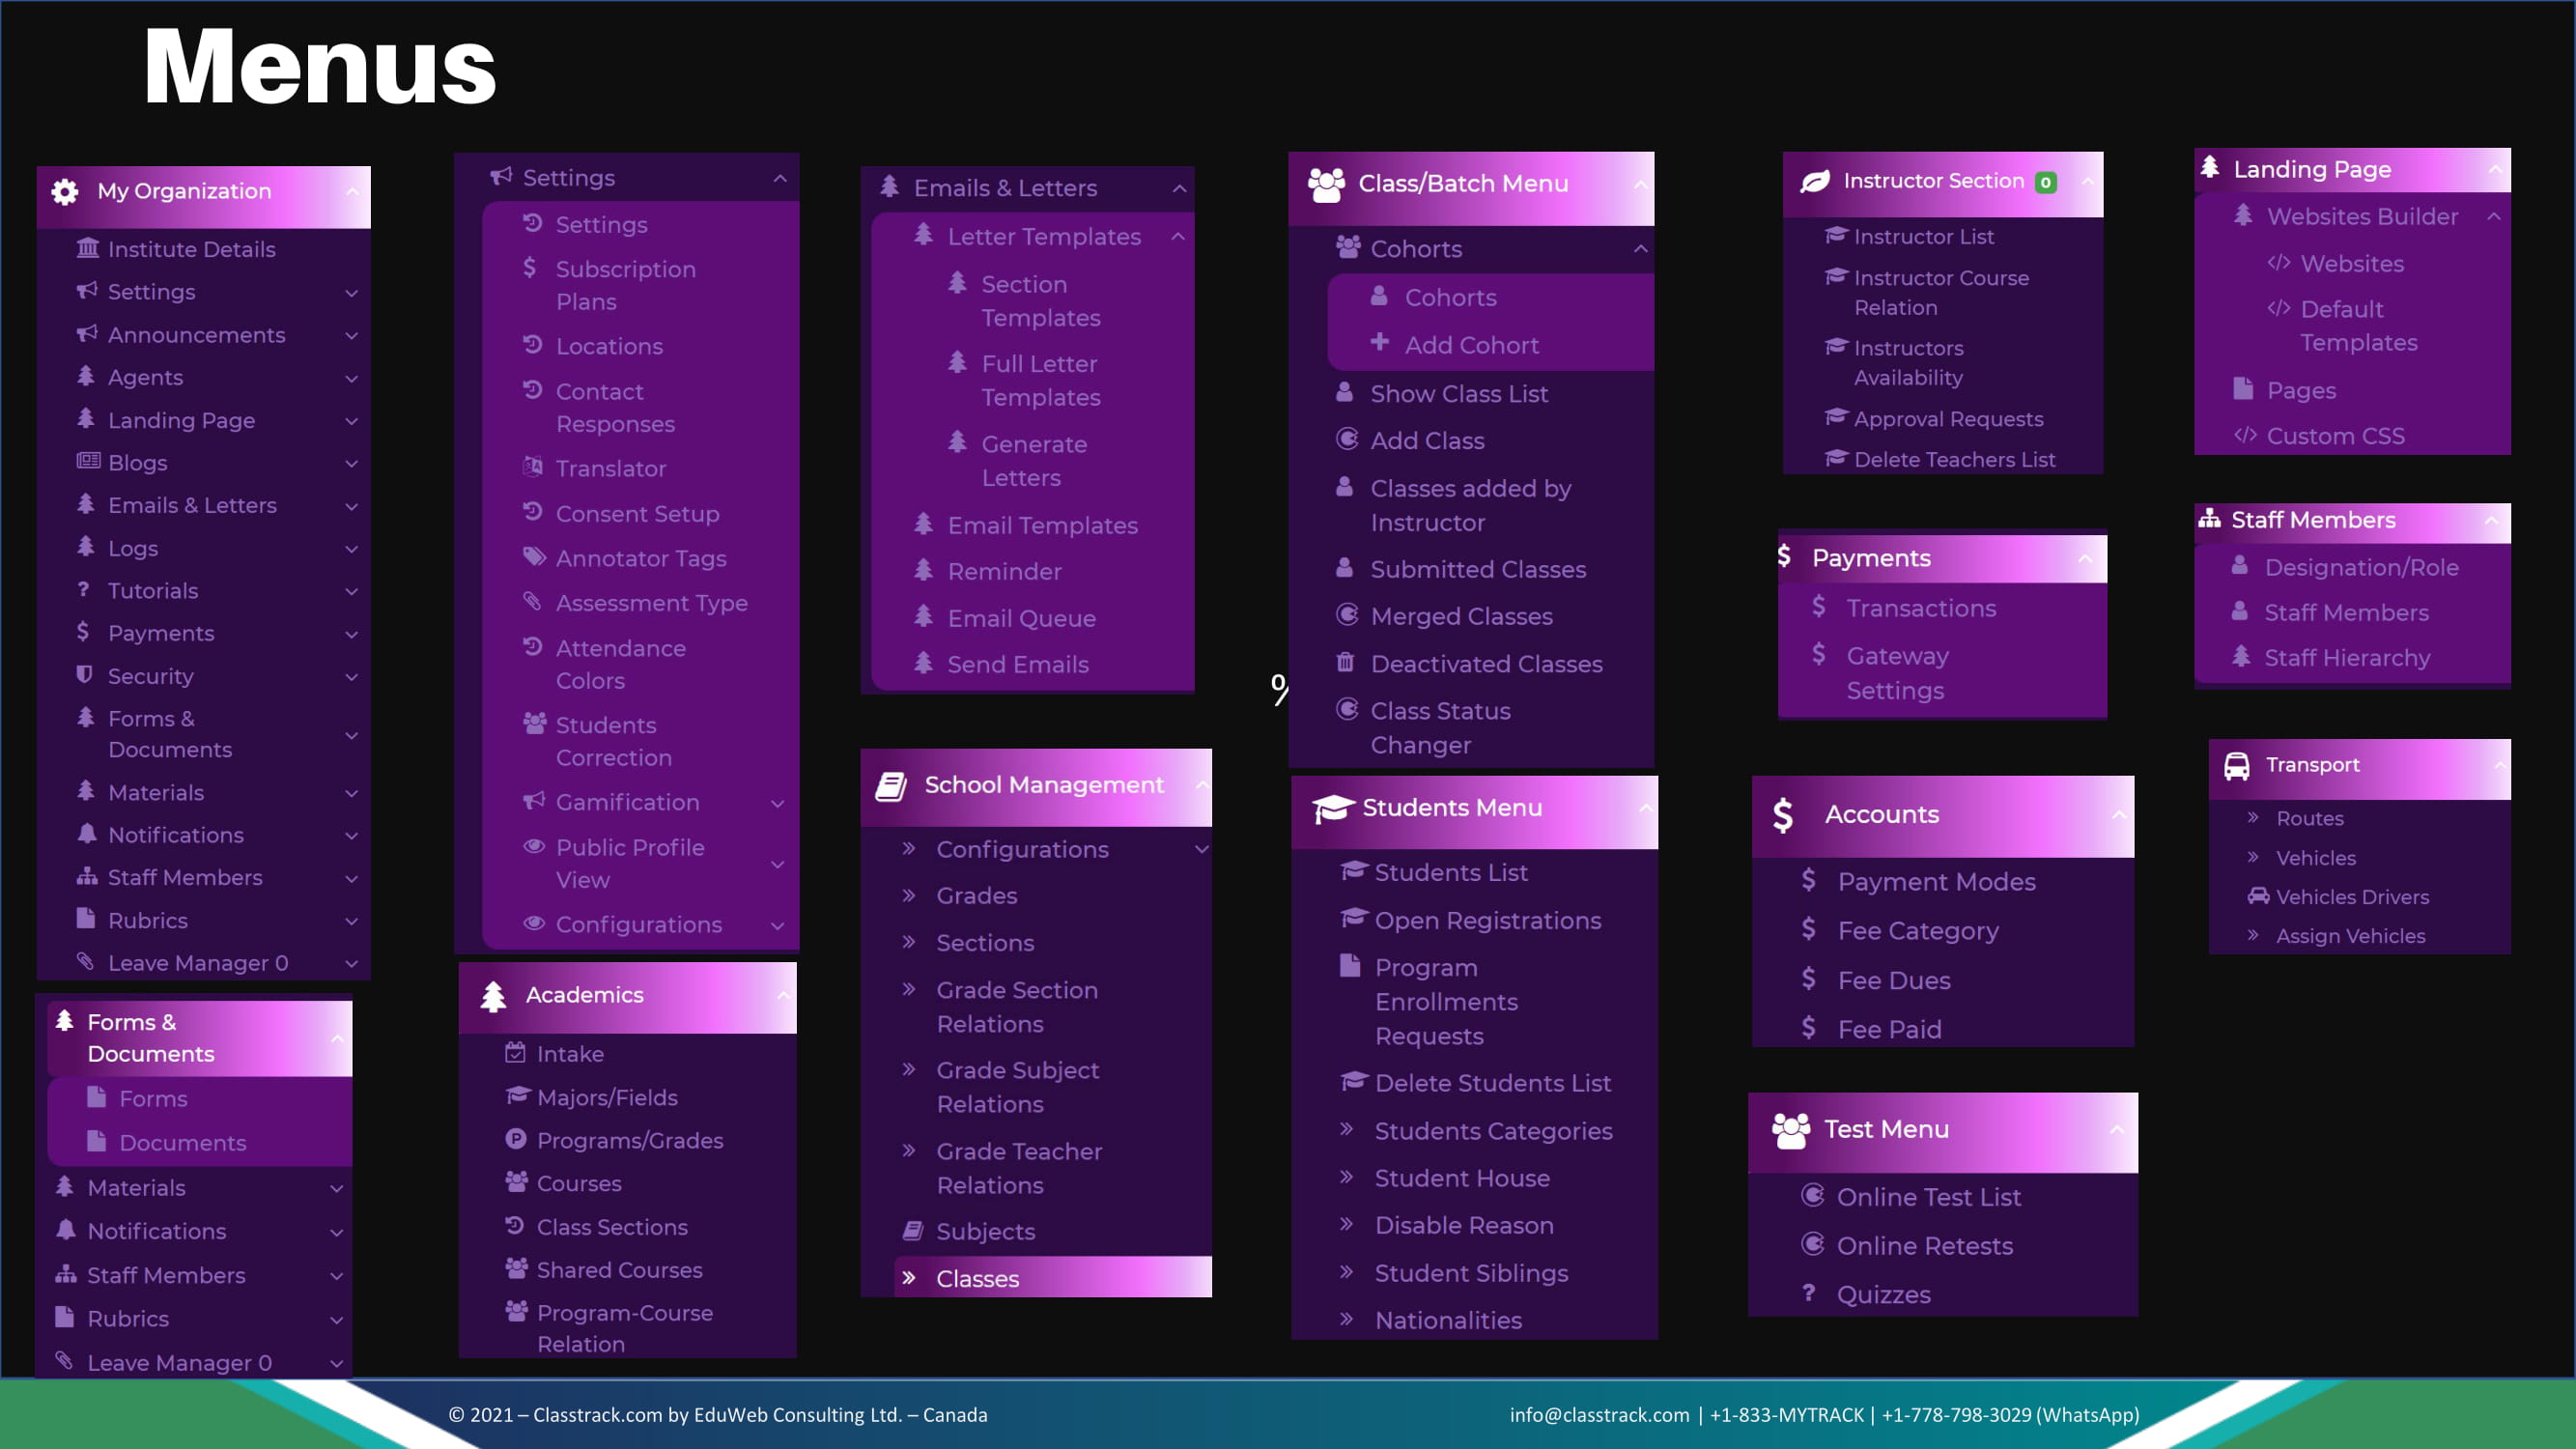
Task: Open Fee Category in Accounts menu
Action: click(1918, 931)
